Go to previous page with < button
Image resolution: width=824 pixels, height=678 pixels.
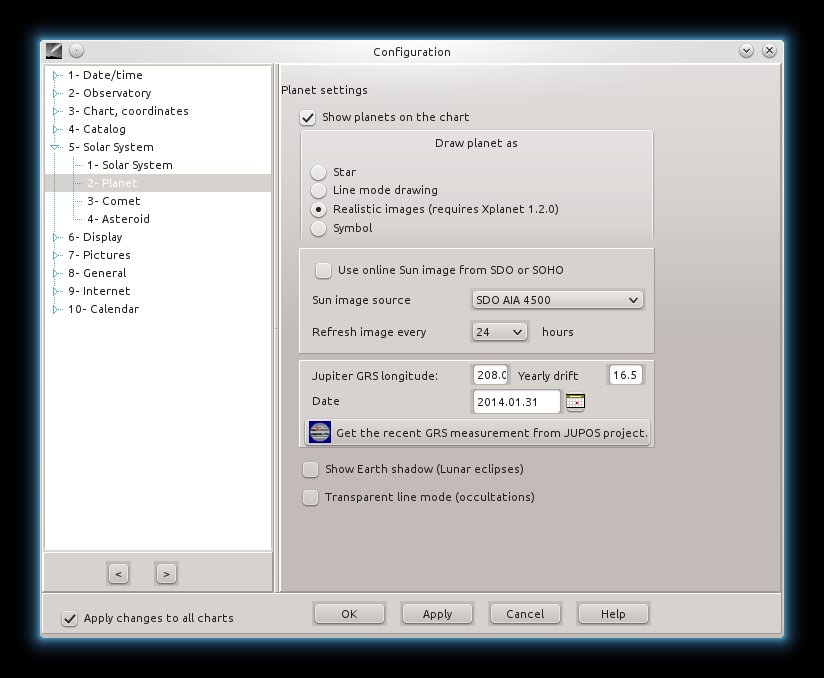click(119, 574)
